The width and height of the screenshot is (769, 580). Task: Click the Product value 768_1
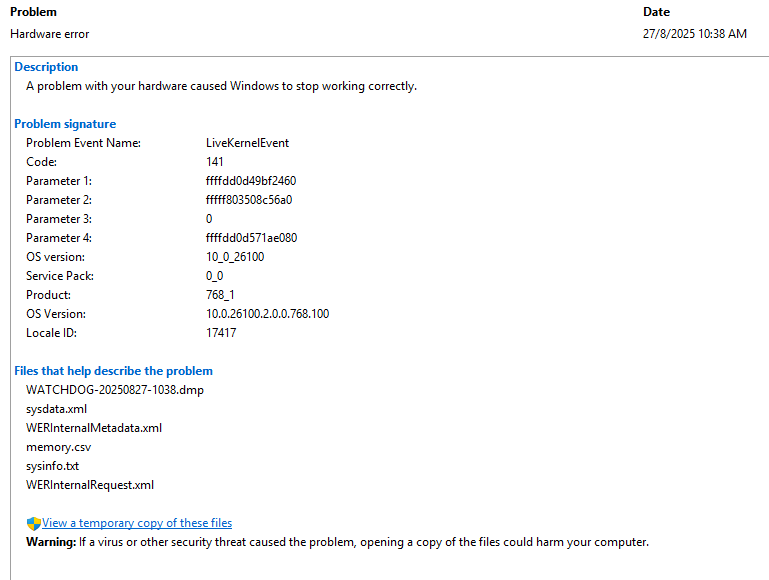click(x=220, y=295)
